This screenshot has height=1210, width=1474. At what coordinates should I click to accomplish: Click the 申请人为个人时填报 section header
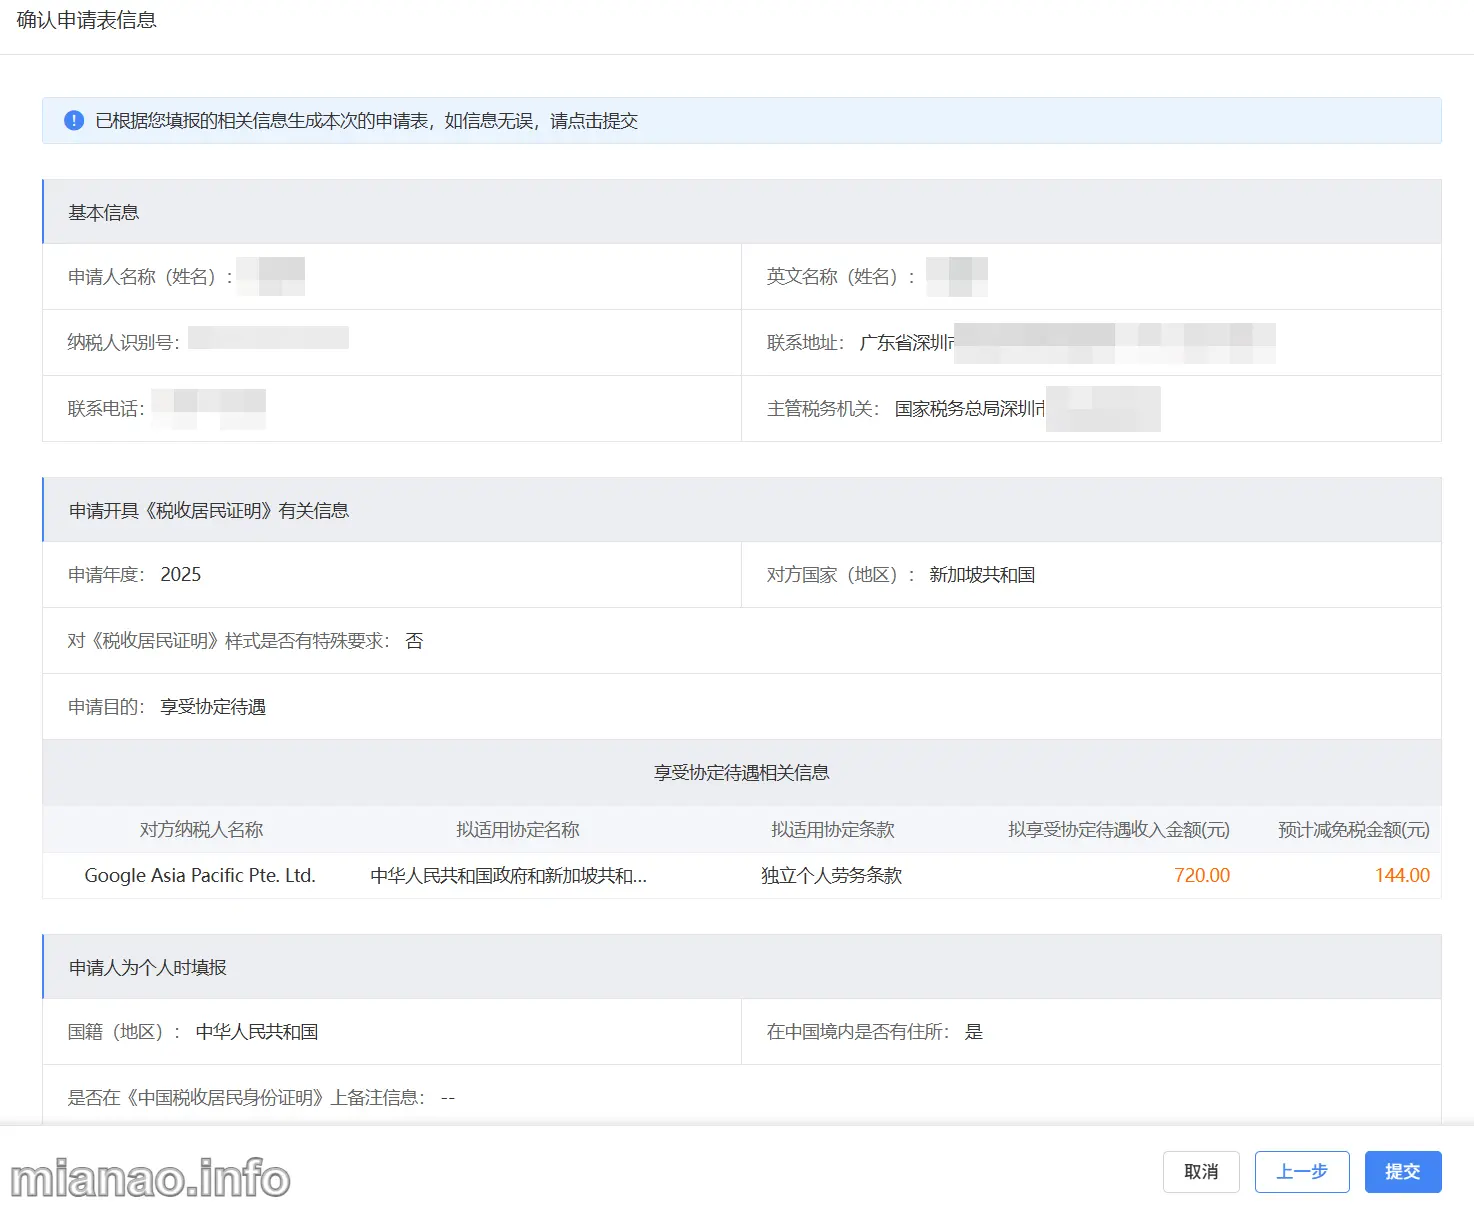coord(148,968)
